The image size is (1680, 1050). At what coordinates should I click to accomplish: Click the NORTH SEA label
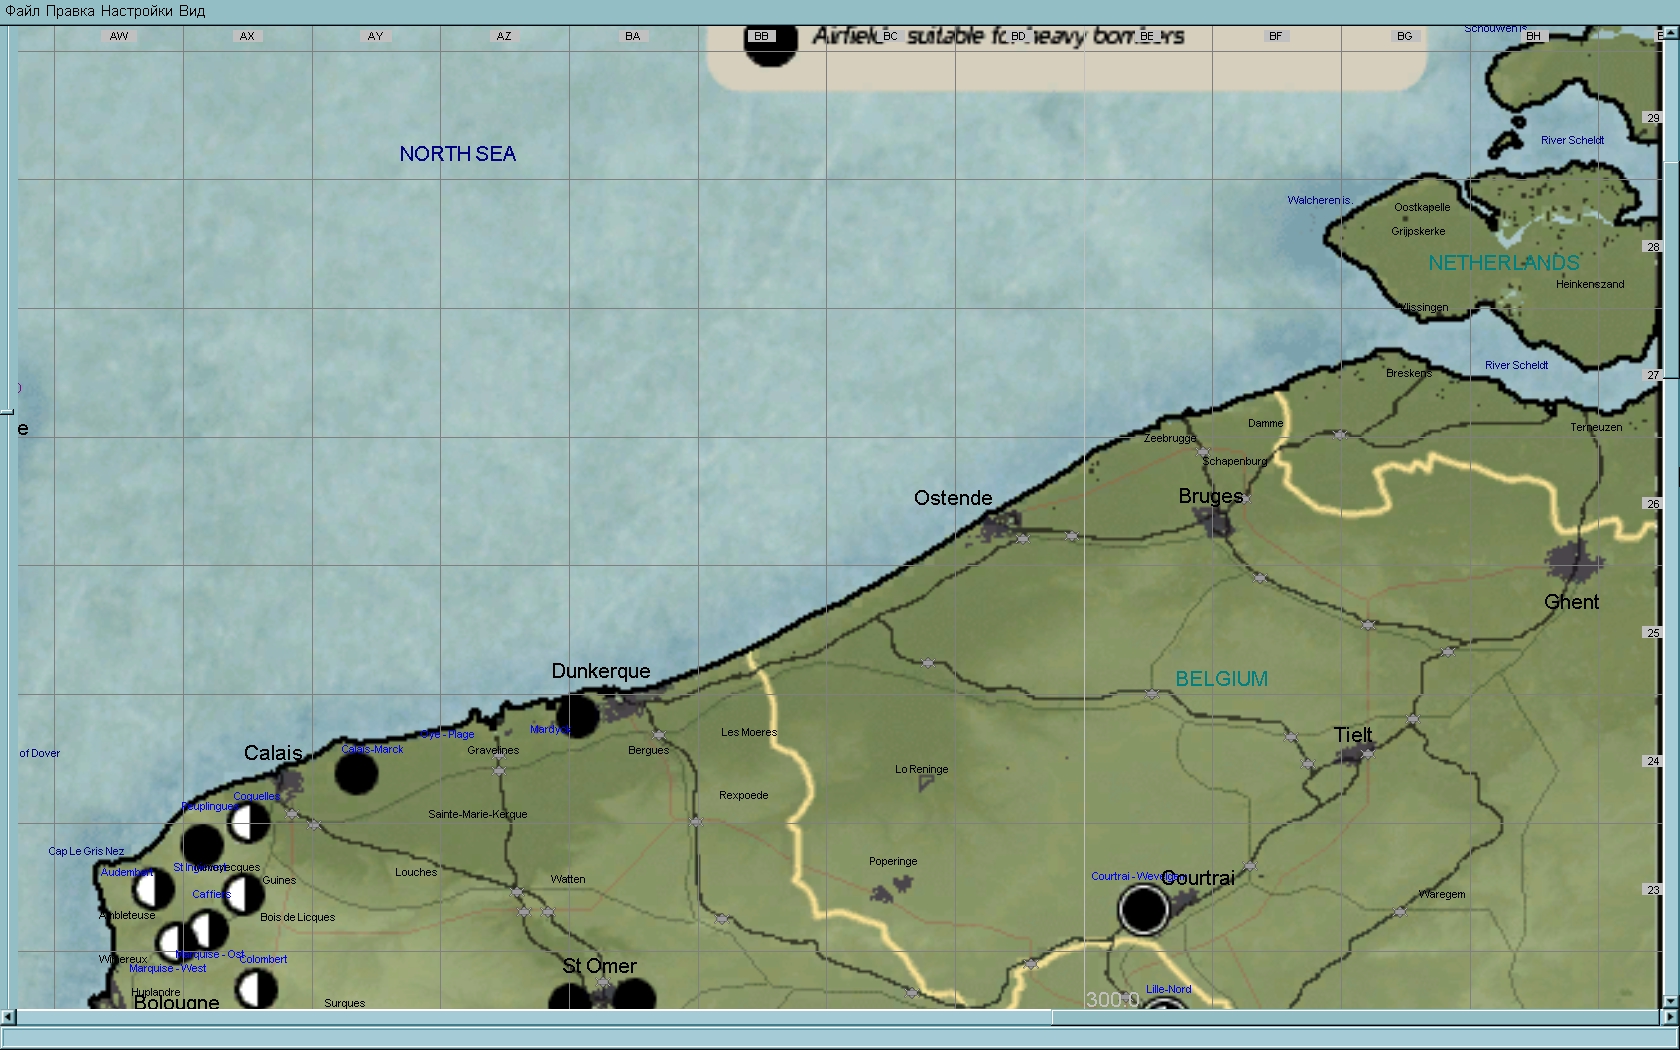coord(458,154)
